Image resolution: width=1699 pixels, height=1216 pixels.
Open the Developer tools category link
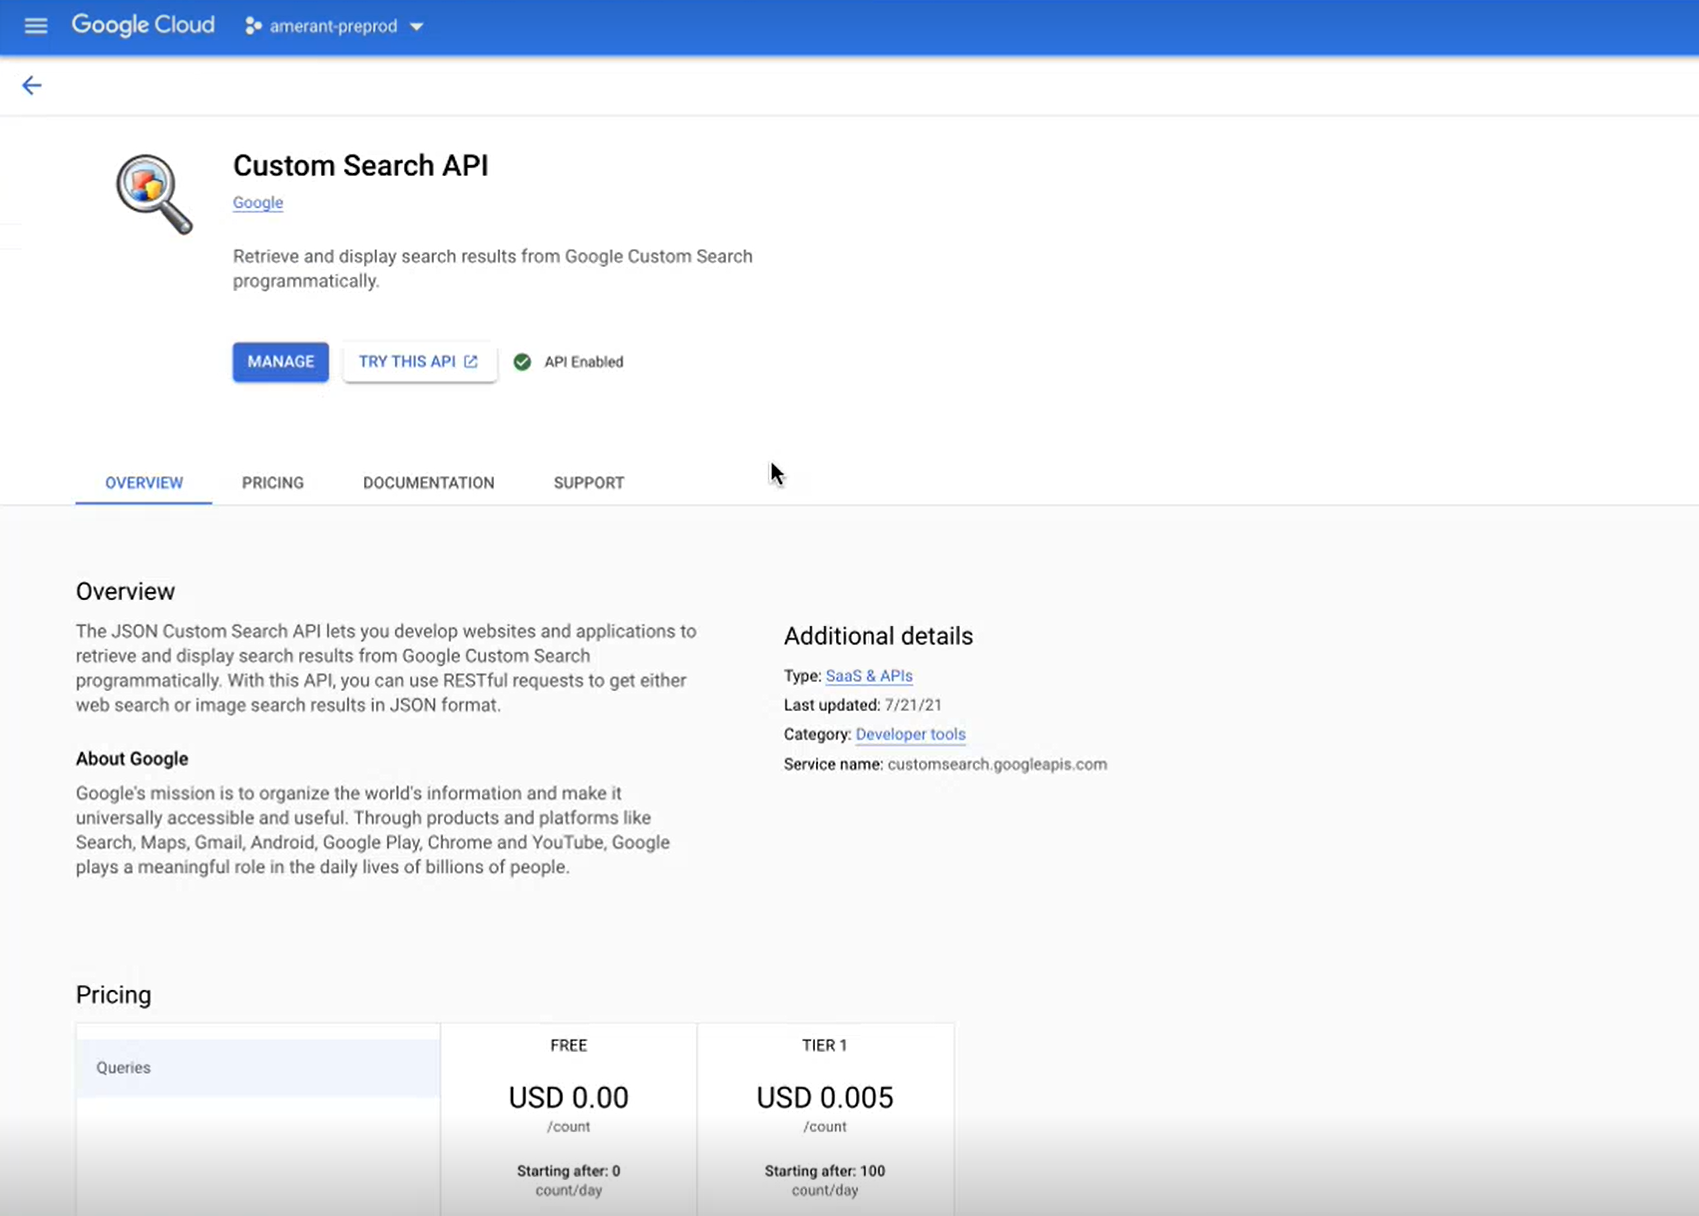click(911, 734)
